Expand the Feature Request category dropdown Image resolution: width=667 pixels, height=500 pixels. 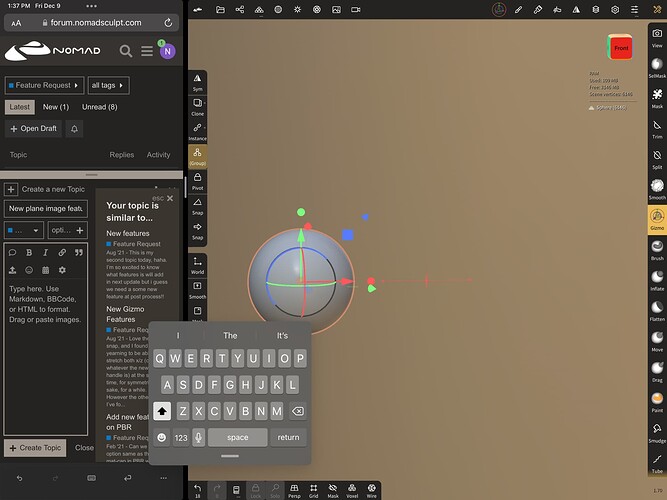point(44,85)
